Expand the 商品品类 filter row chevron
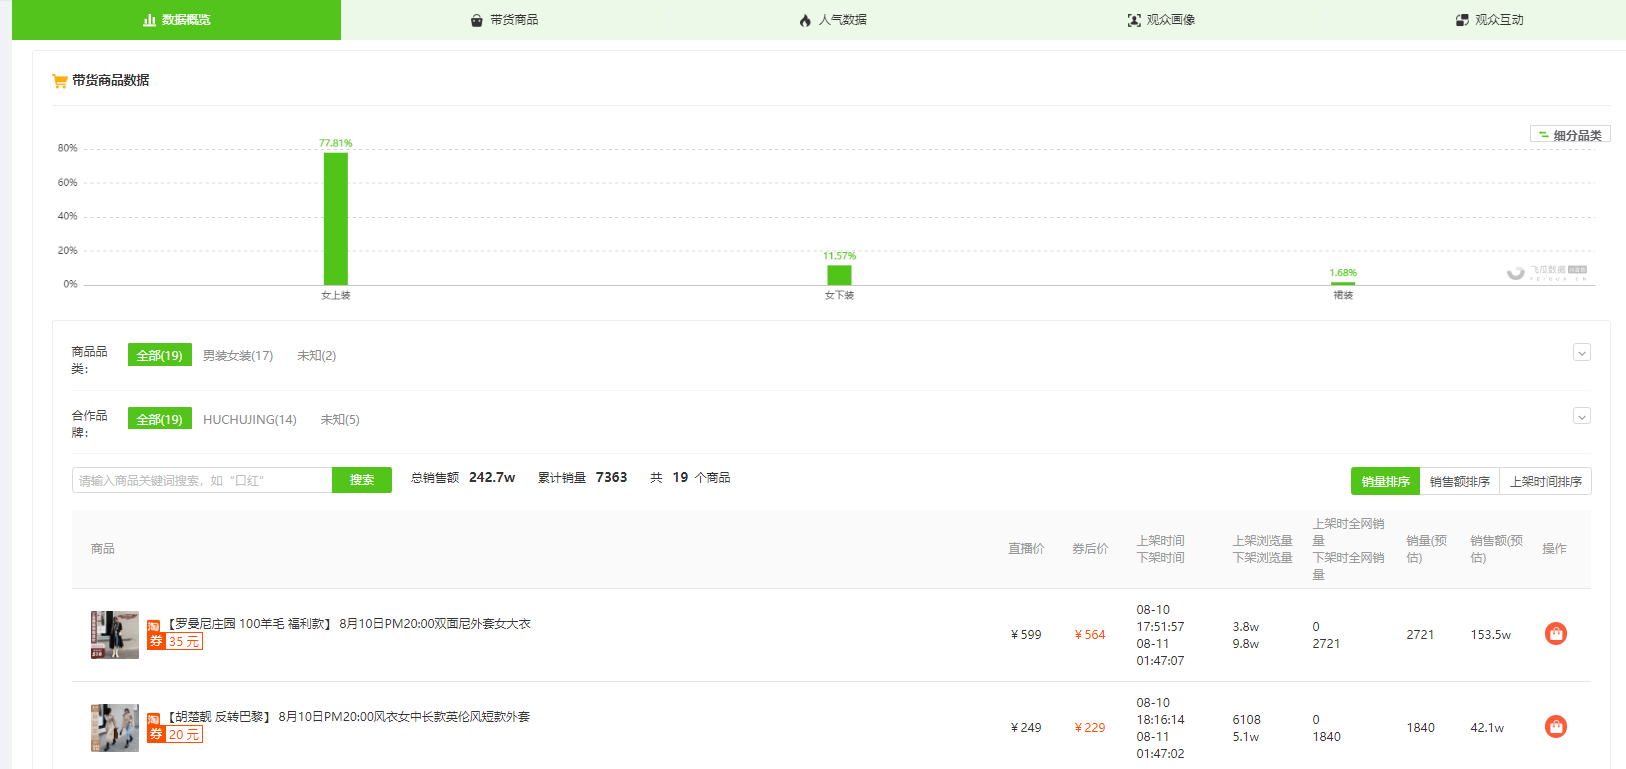 1582,352
